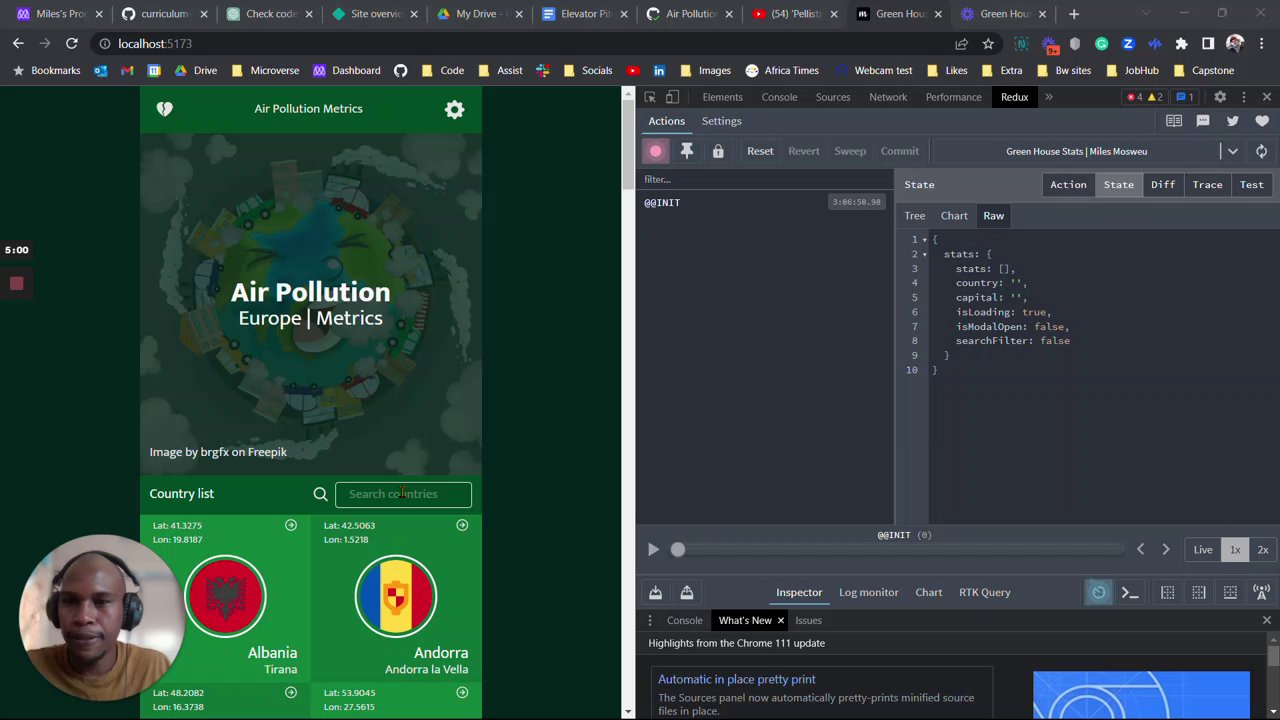Expand the Redux instance selector dropdown

[x=1233, y=151]
